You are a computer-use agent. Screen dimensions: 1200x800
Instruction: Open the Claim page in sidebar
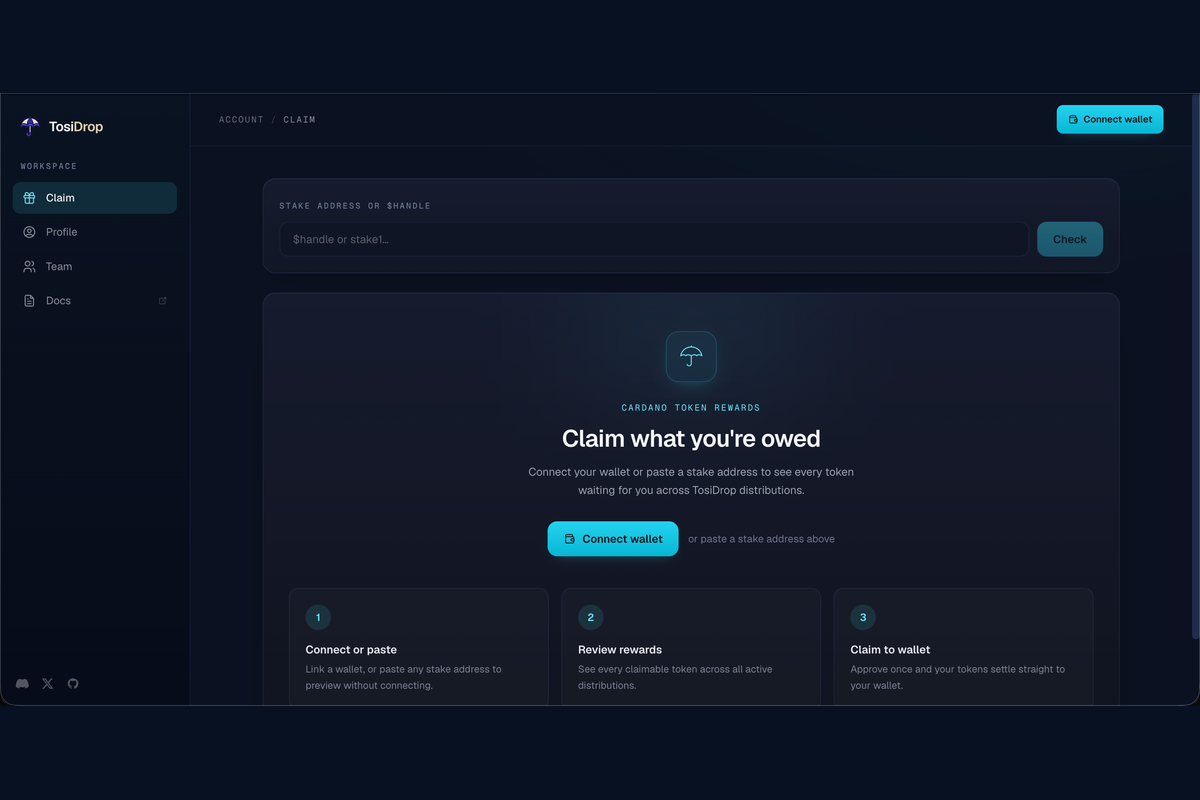[95, 198]
